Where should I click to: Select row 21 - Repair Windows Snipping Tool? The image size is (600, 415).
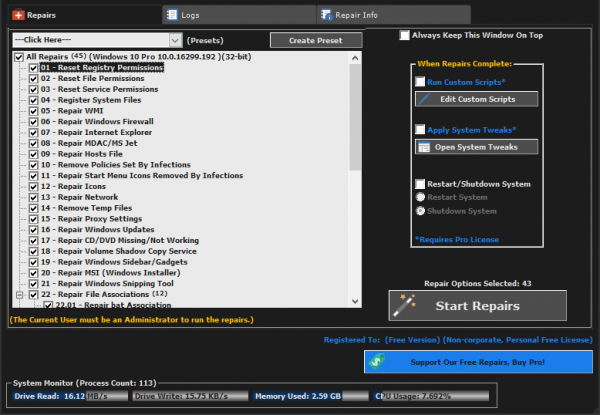coord(107,284)
